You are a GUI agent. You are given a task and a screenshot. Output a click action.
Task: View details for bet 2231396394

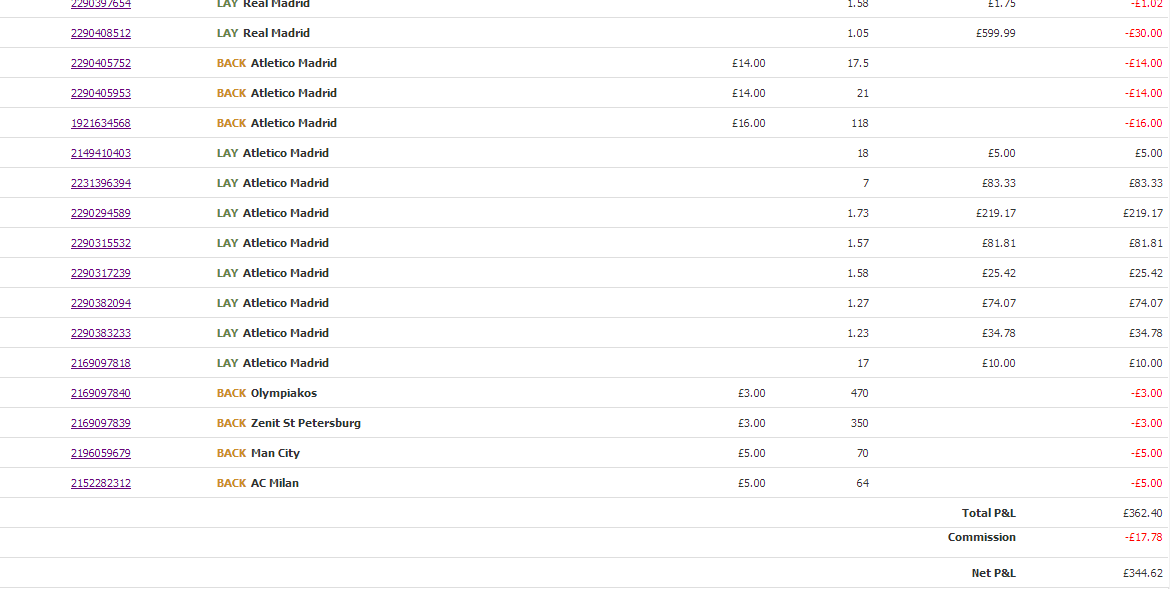coord(101,183)
